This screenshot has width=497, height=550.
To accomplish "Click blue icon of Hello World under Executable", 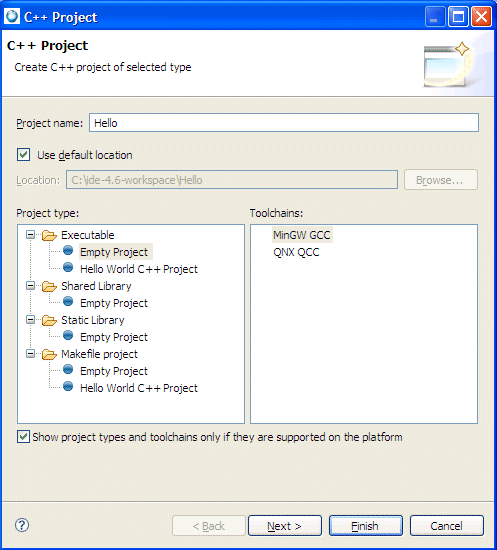I will tap(68, 268).
